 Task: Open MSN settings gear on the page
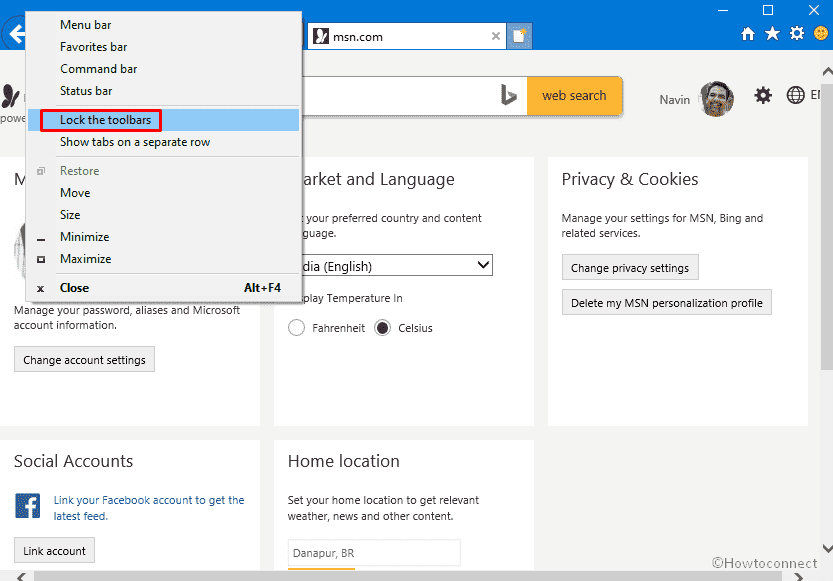[763, 96]
